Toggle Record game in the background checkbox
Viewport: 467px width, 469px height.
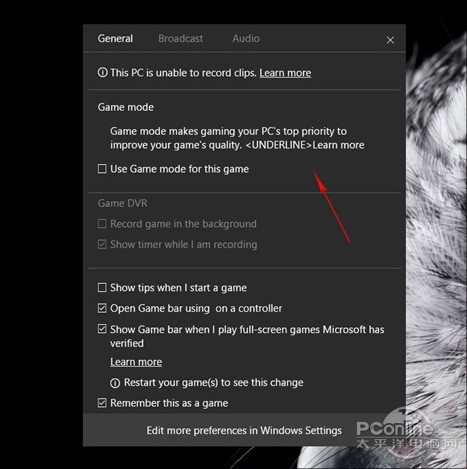click(102, 224)
